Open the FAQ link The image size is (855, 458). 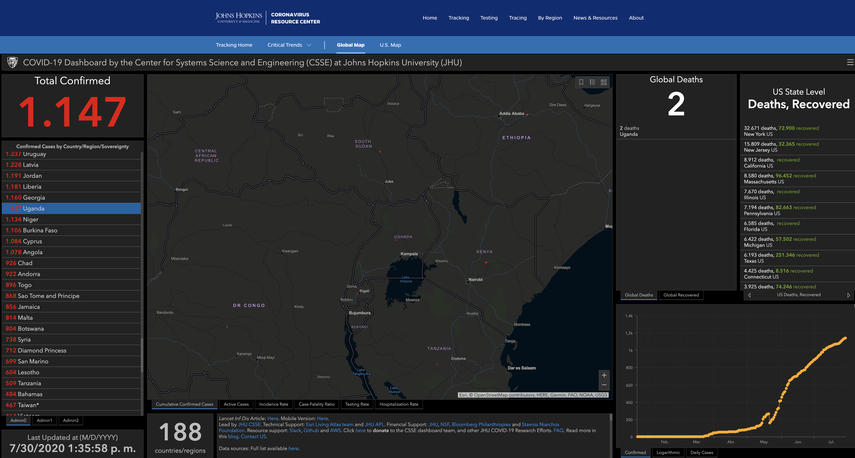tap(558, 430)
